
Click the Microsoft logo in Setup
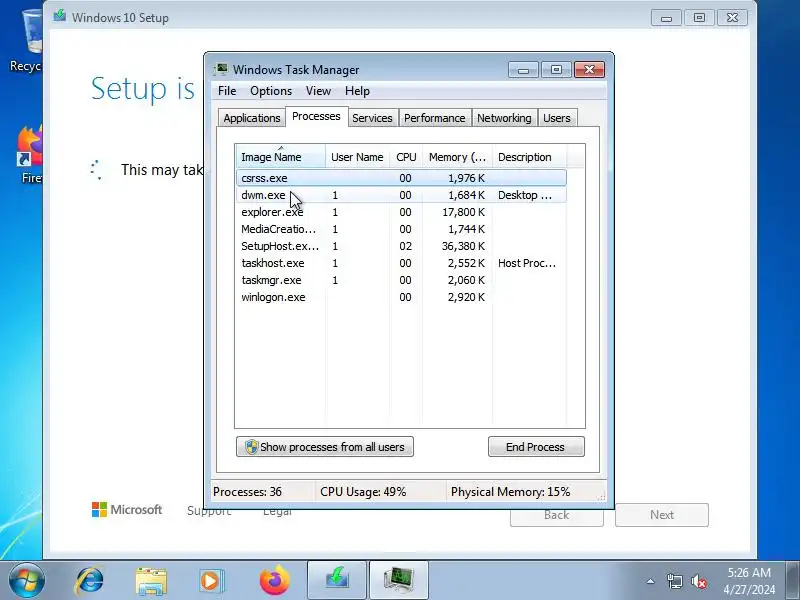coord(127,509)
